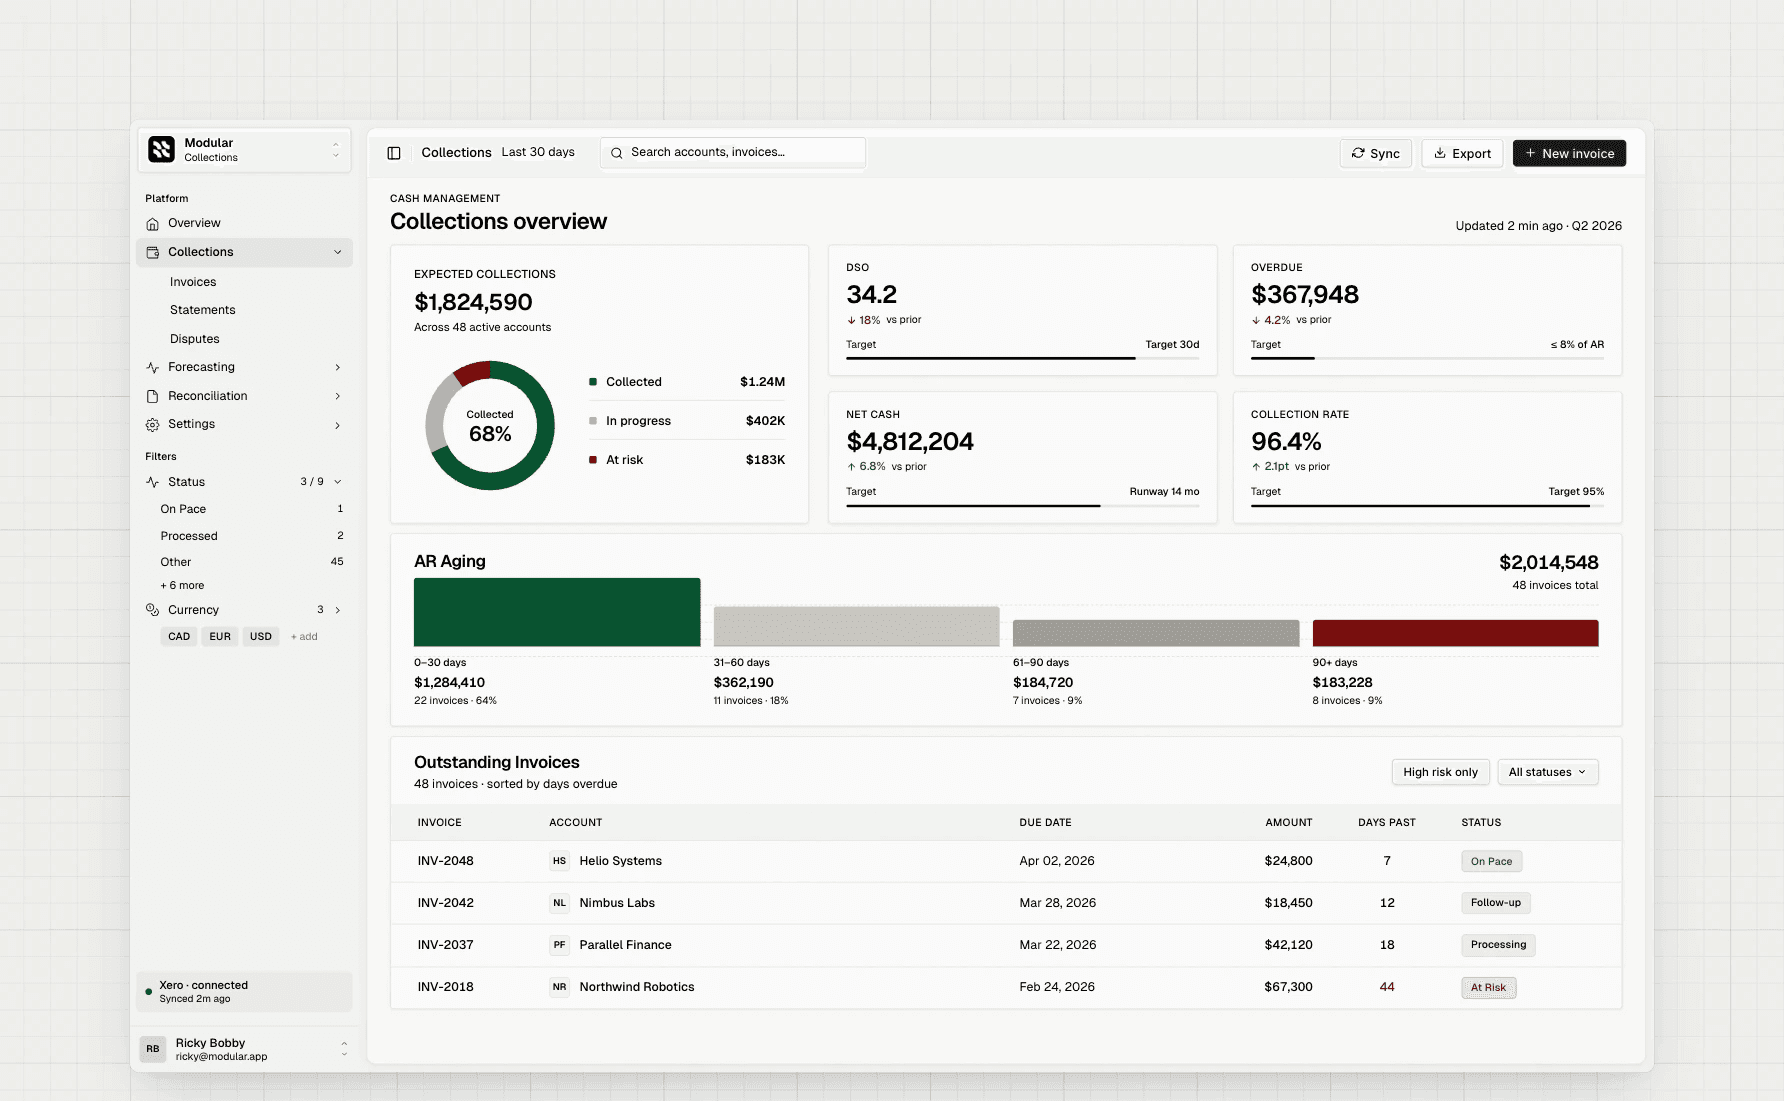Screen dimensions: 1784x1101
Task: Click the Collected donut chart segment
Action: pos(546,426)
